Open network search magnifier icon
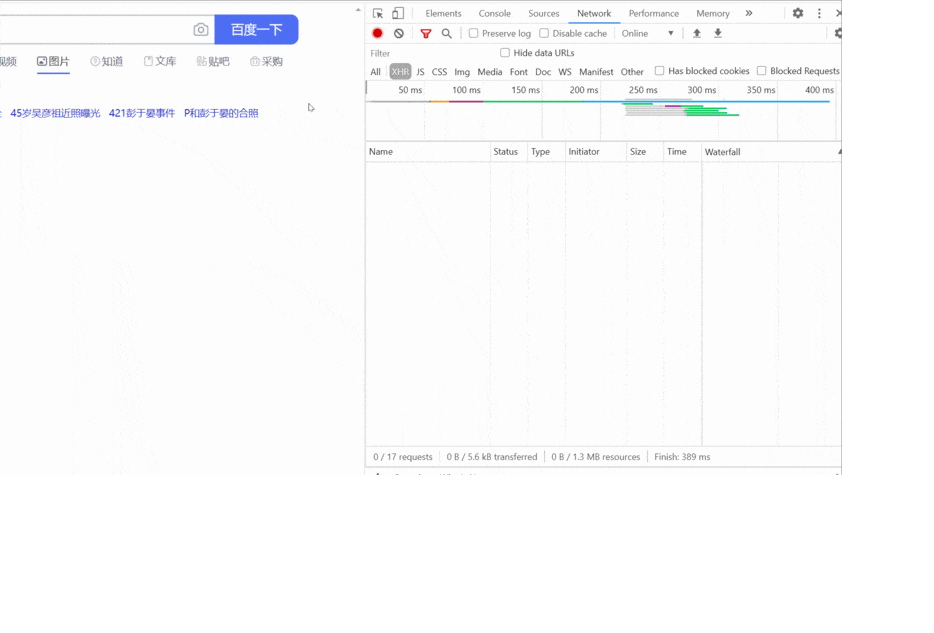Viewport: 934px width, 633px height. tap(446, 33)
